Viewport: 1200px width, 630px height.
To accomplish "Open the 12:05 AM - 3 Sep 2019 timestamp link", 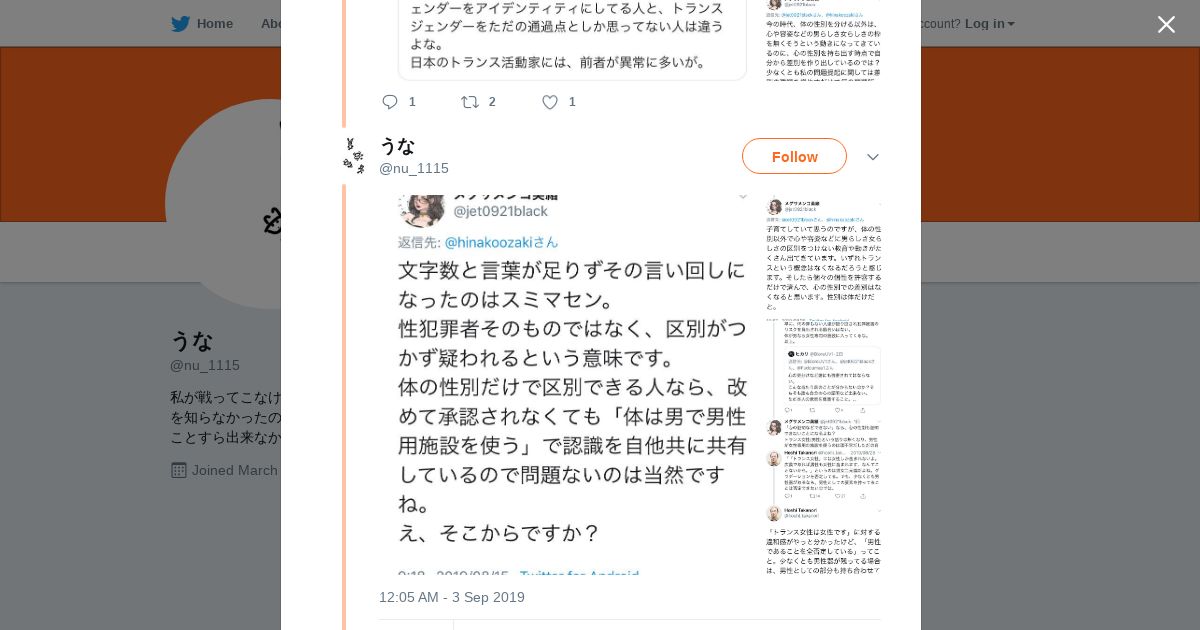I will 451,597.
